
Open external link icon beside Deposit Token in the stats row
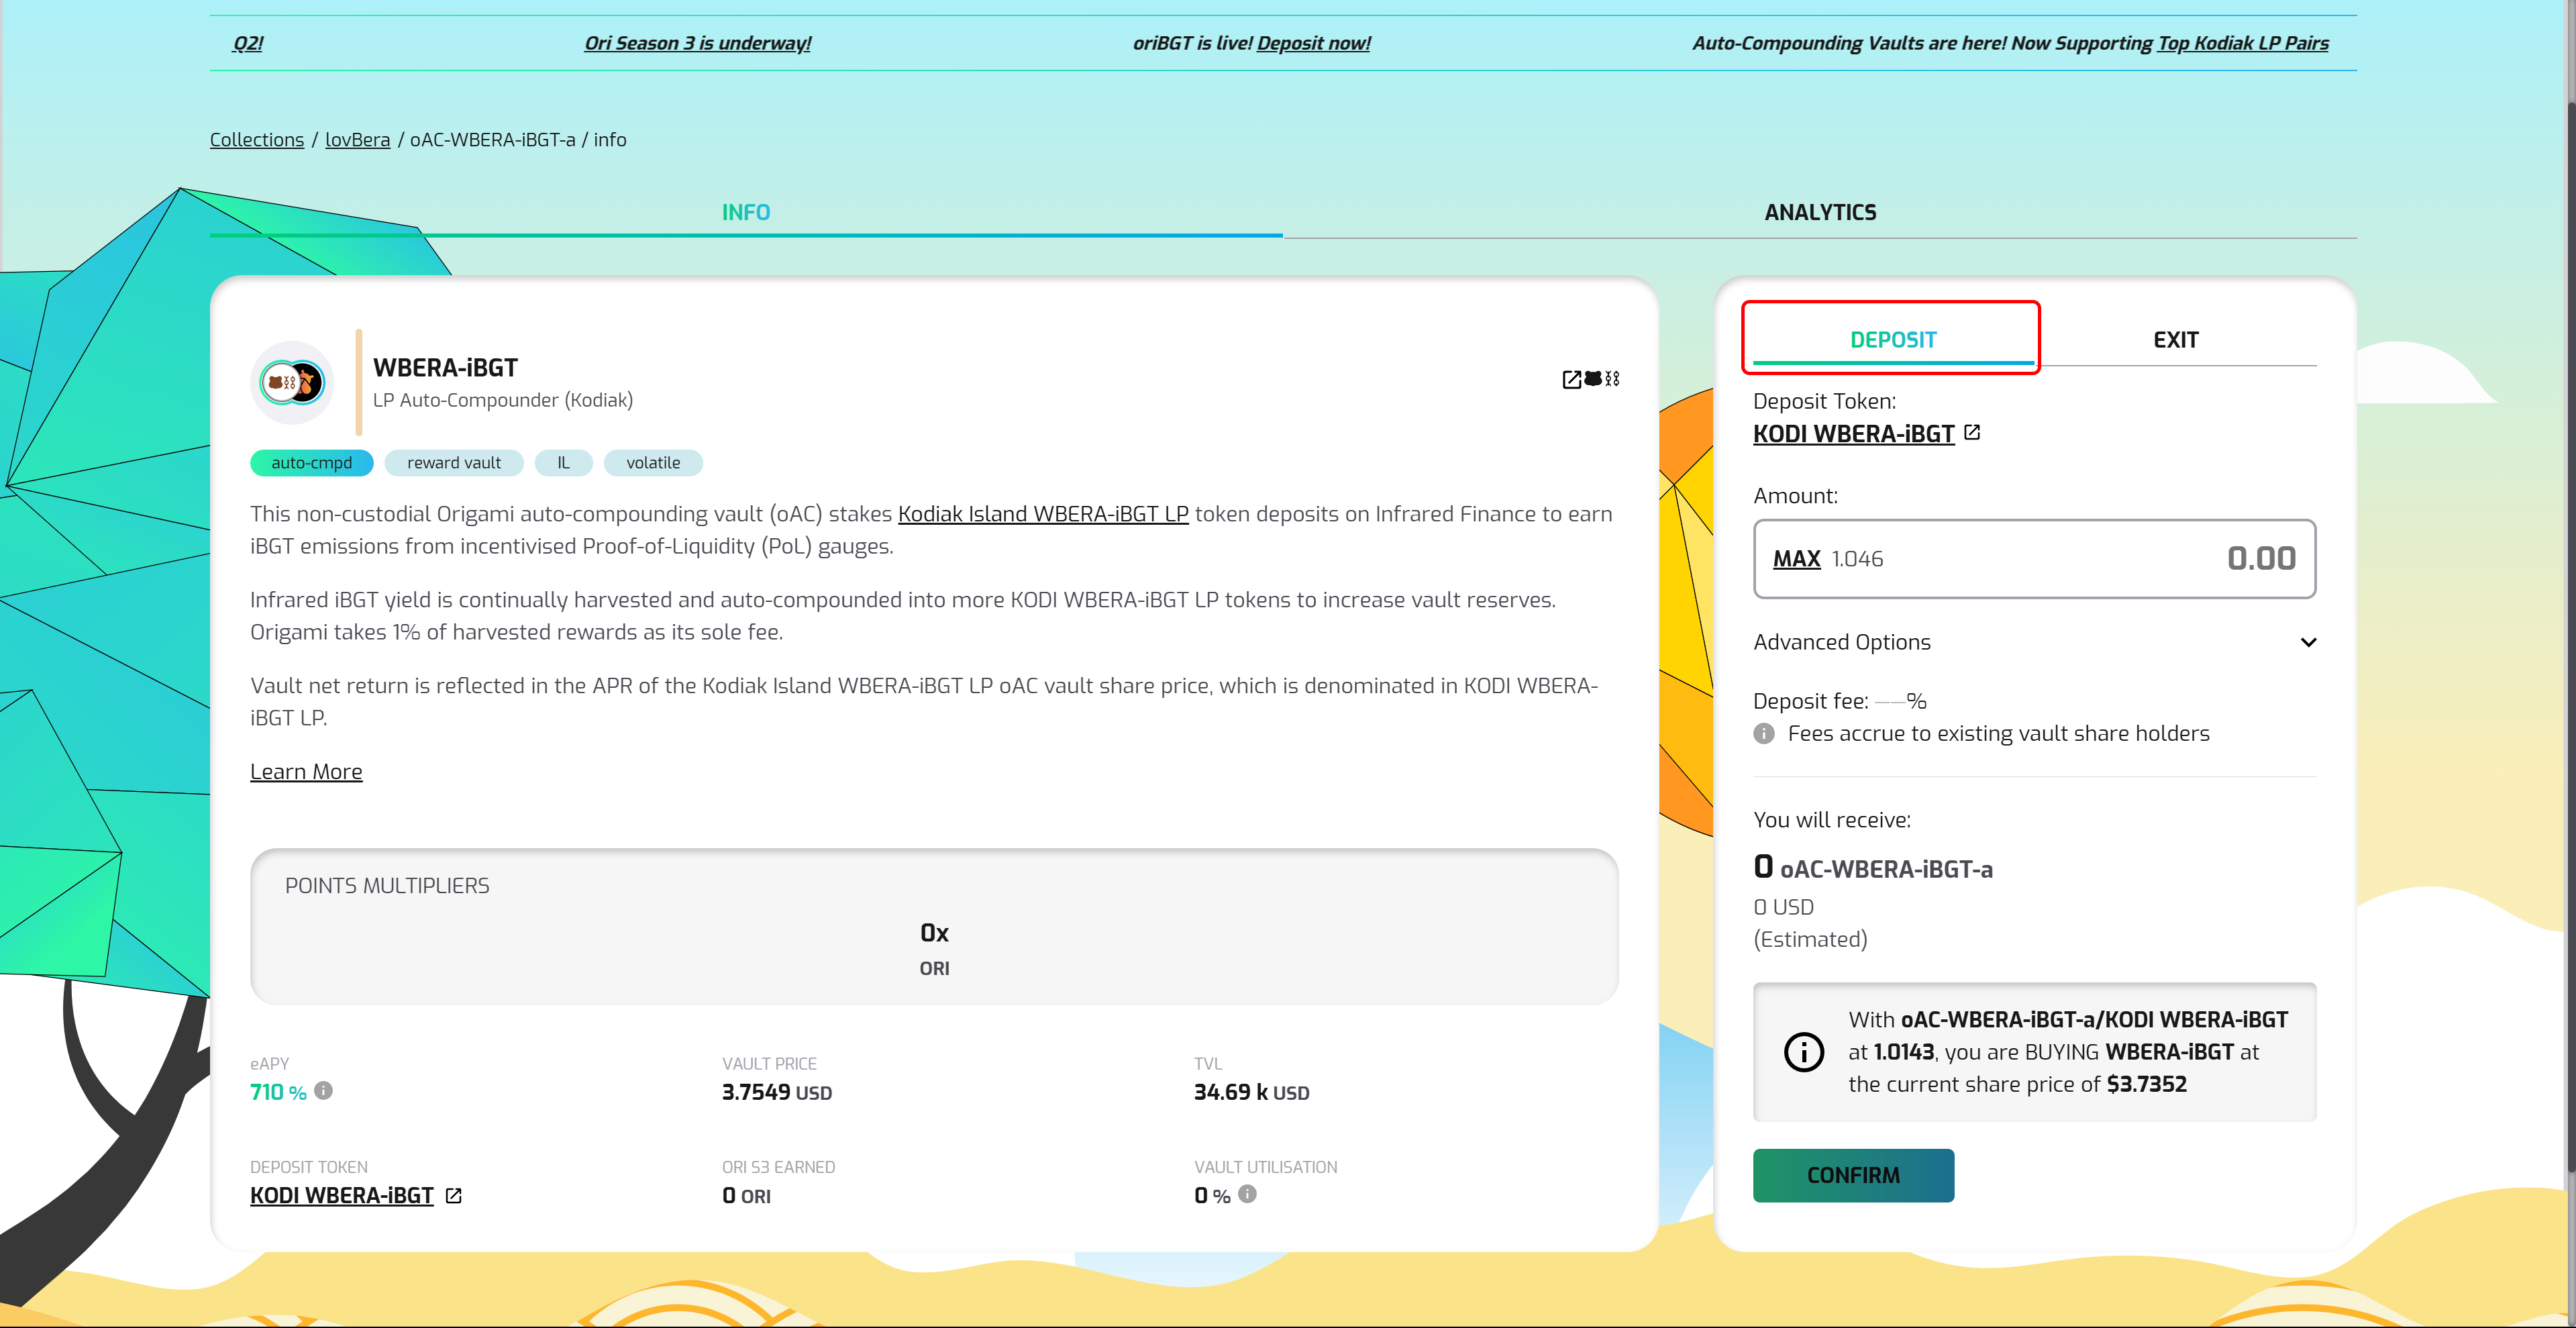[x=453, y=1196]
